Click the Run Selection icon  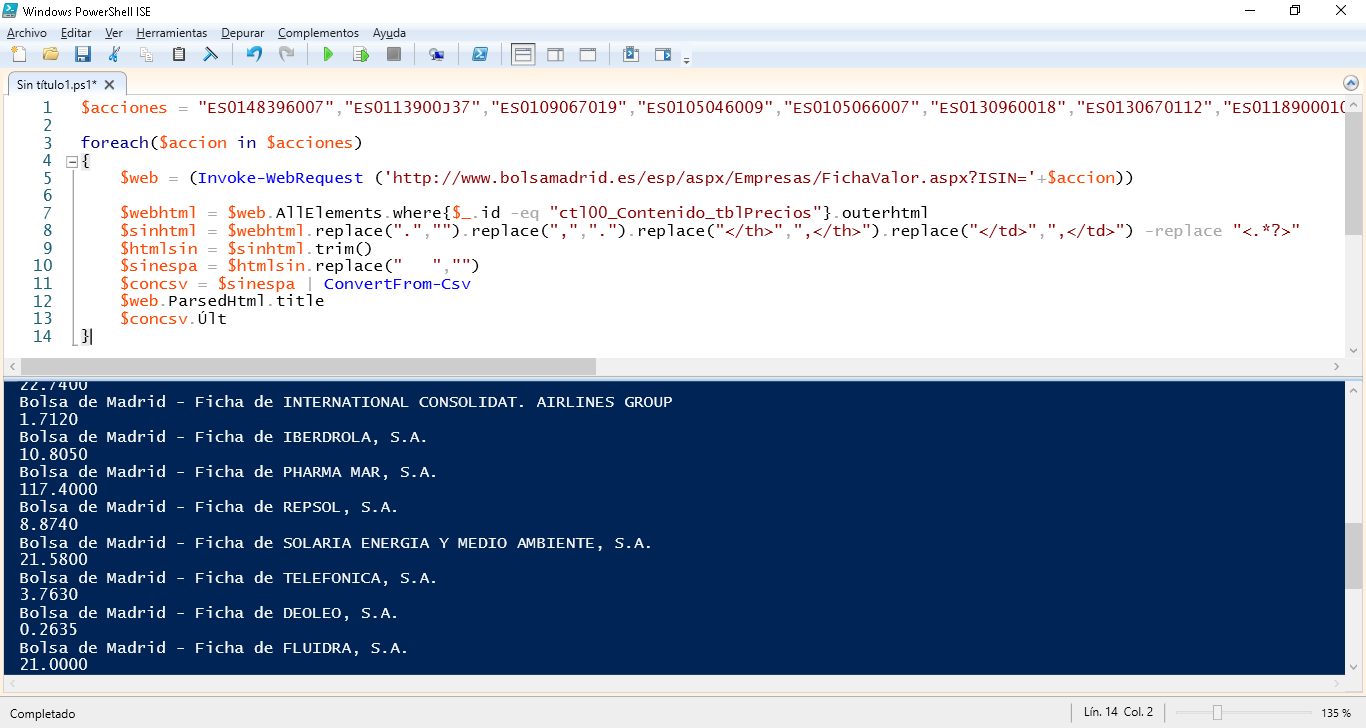[360, 54]
